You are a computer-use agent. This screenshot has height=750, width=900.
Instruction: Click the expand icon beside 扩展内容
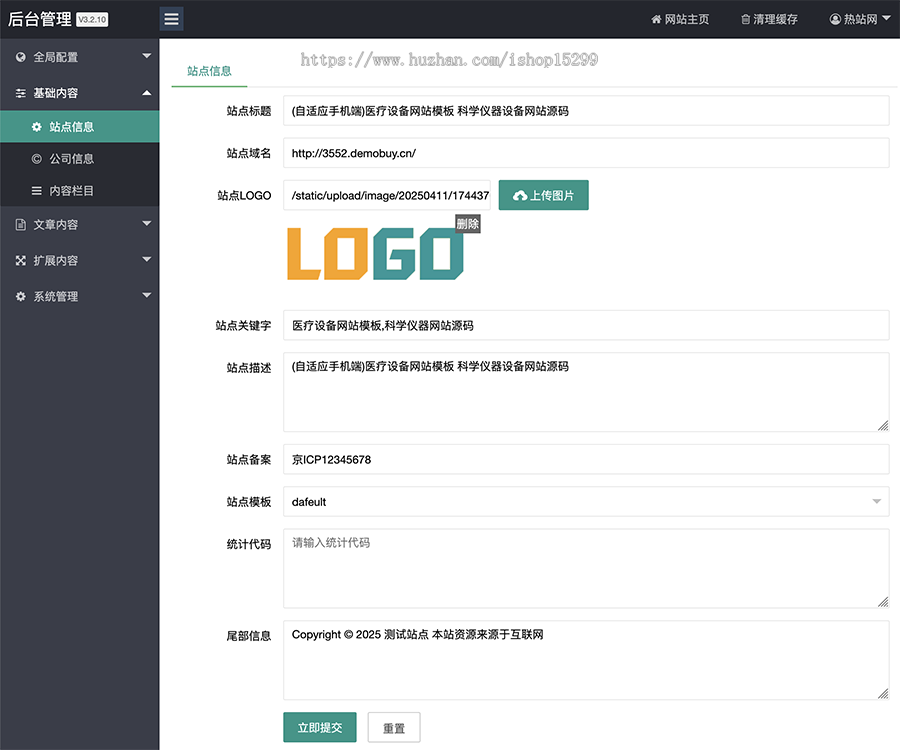(21, 261)
